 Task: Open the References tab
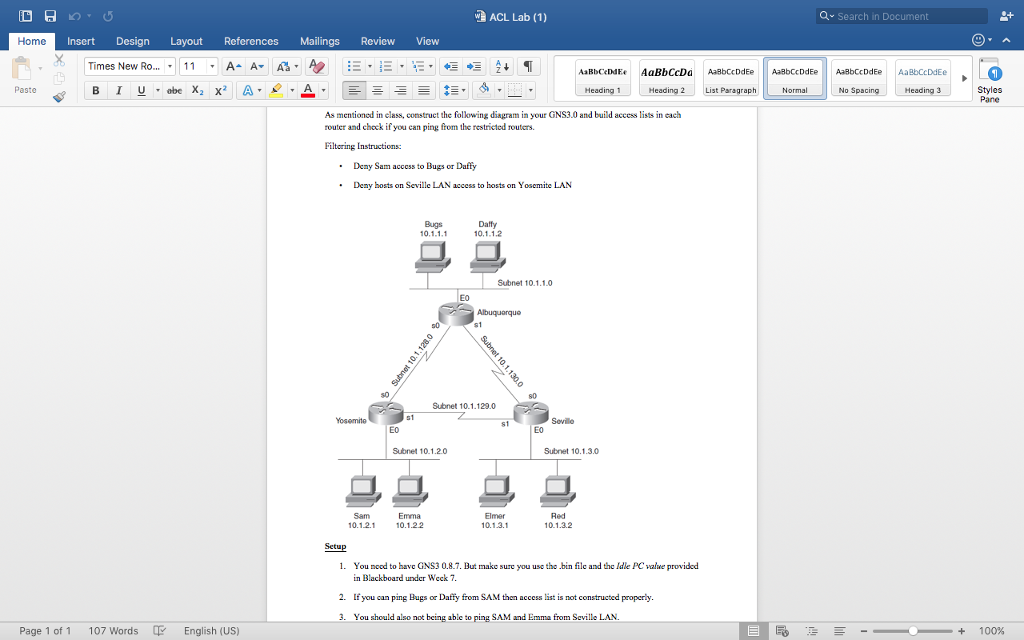click(251, 41)
